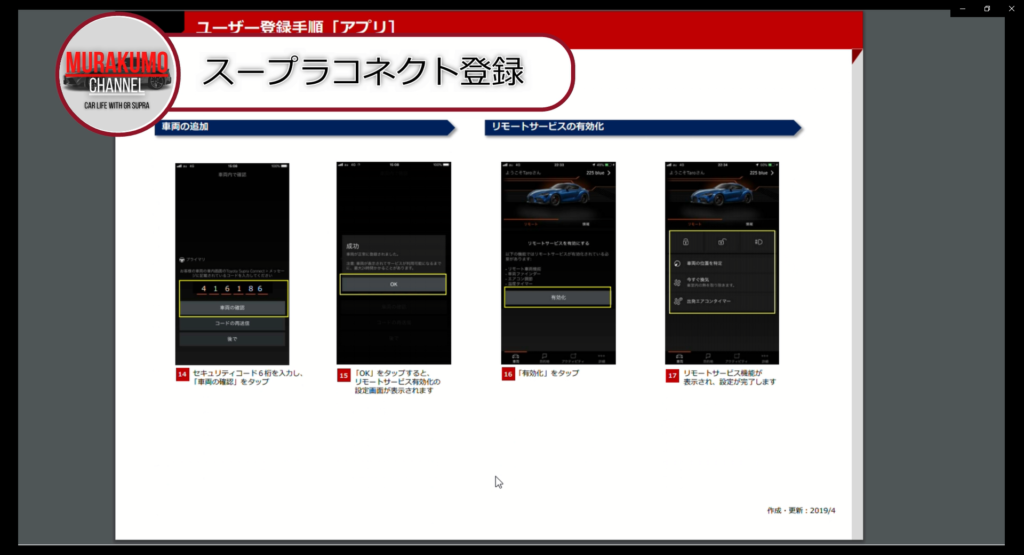
Task: Click the caption セキュリティコード６桁を入力し
Action: click(x=248, y=373)
